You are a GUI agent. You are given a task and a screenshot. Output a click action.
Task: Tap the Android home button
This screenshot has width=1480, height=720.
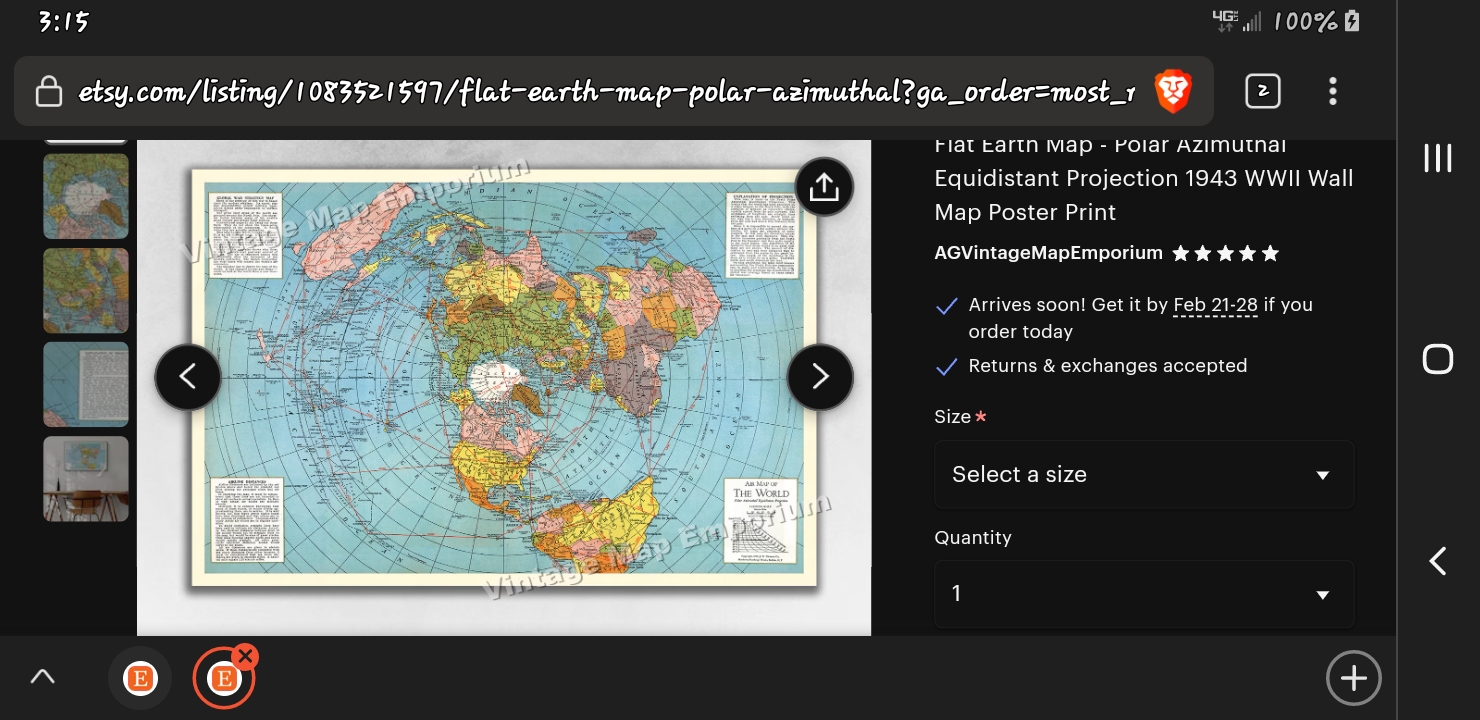[1438, 359]
